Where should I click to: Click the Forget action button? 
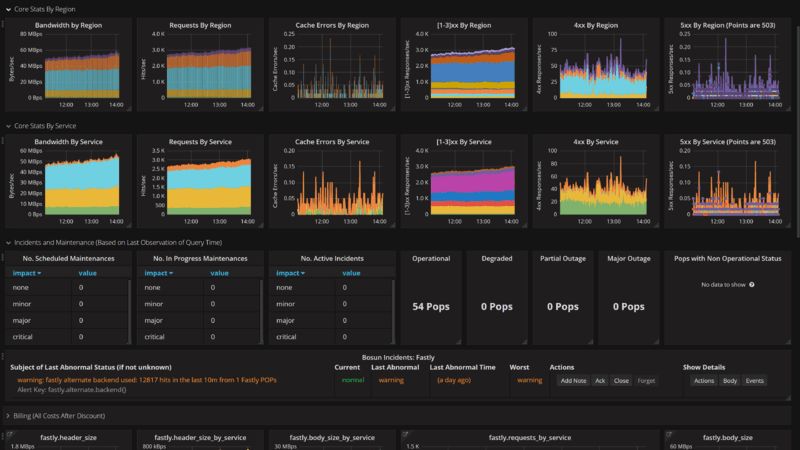[647, 380]
